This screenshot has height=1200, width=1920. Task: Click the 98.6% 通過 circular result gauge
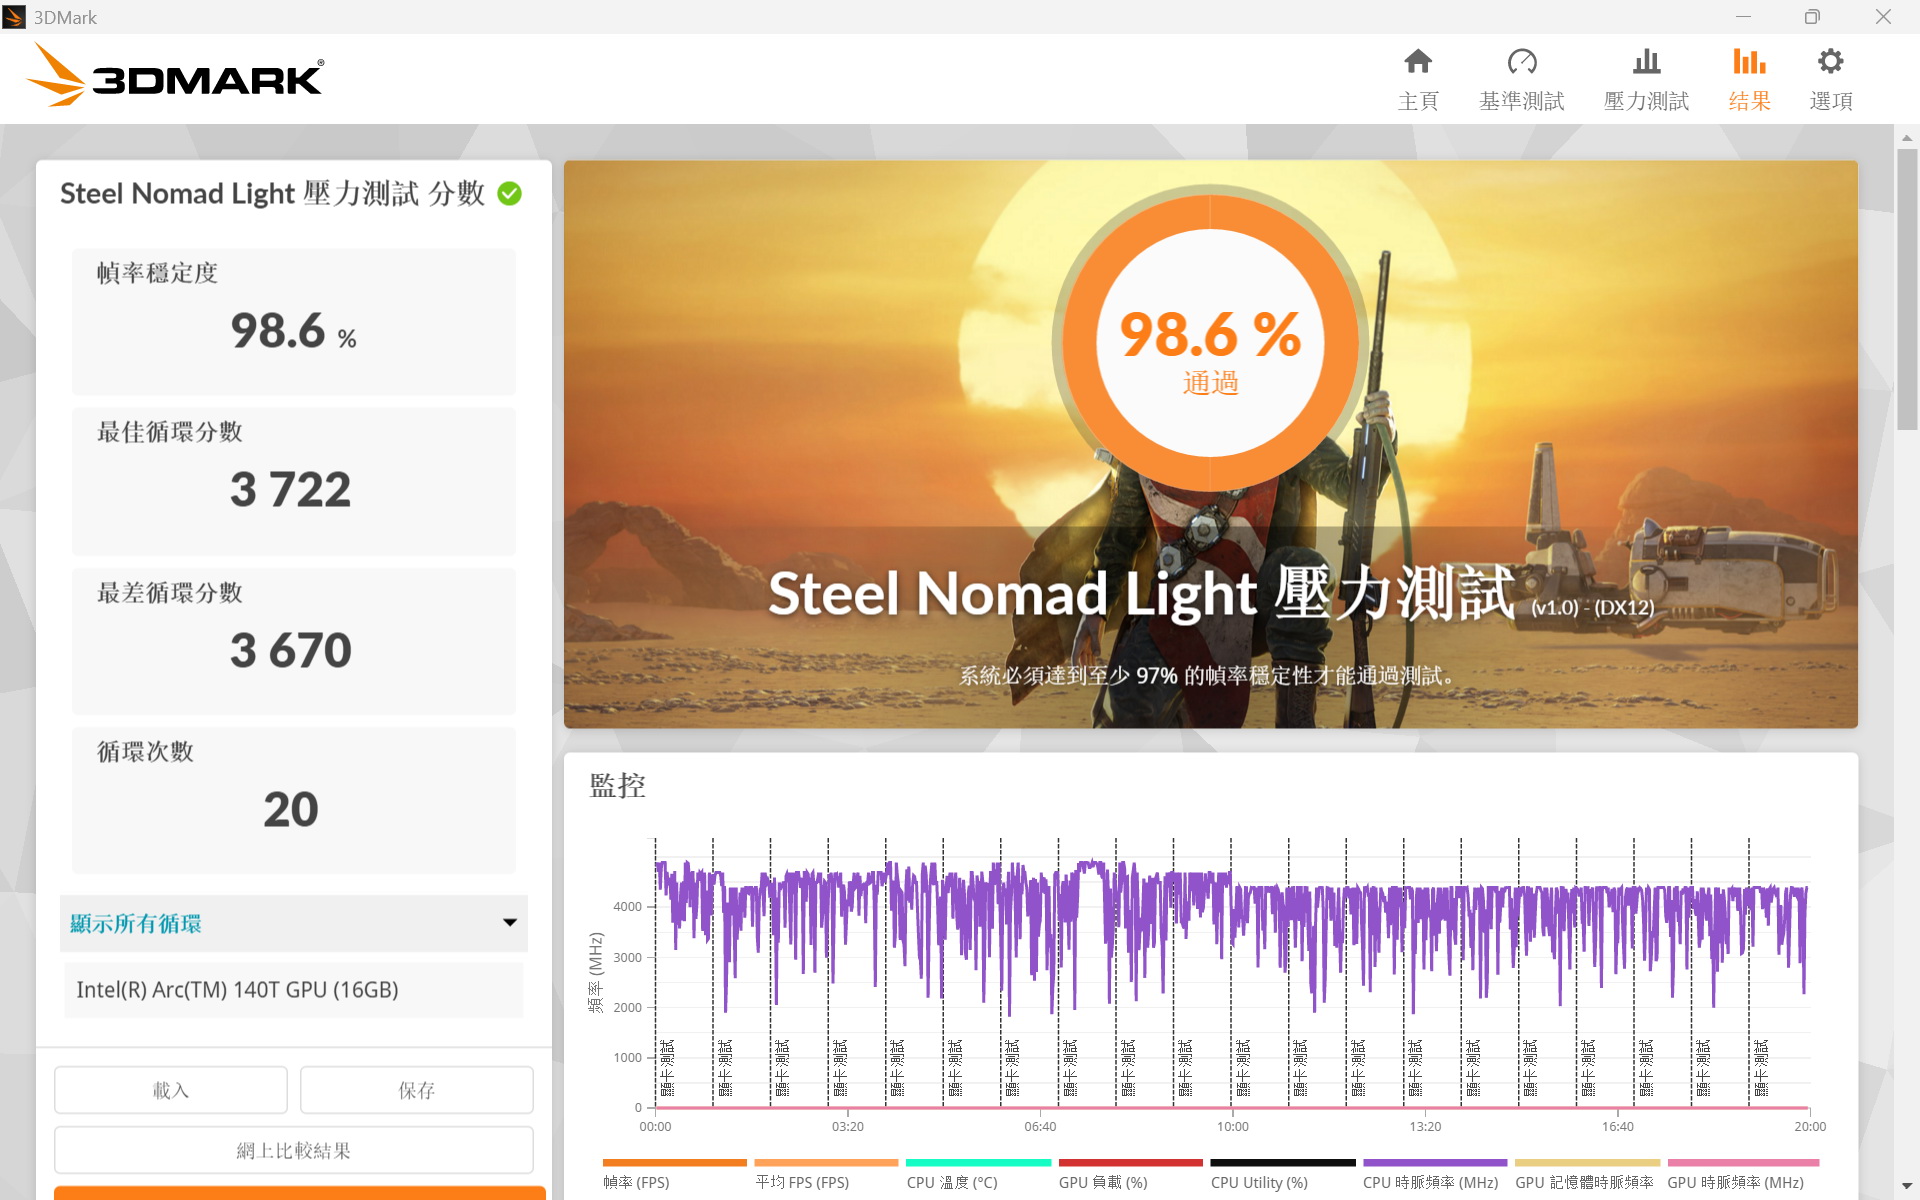pos(1210,342)
